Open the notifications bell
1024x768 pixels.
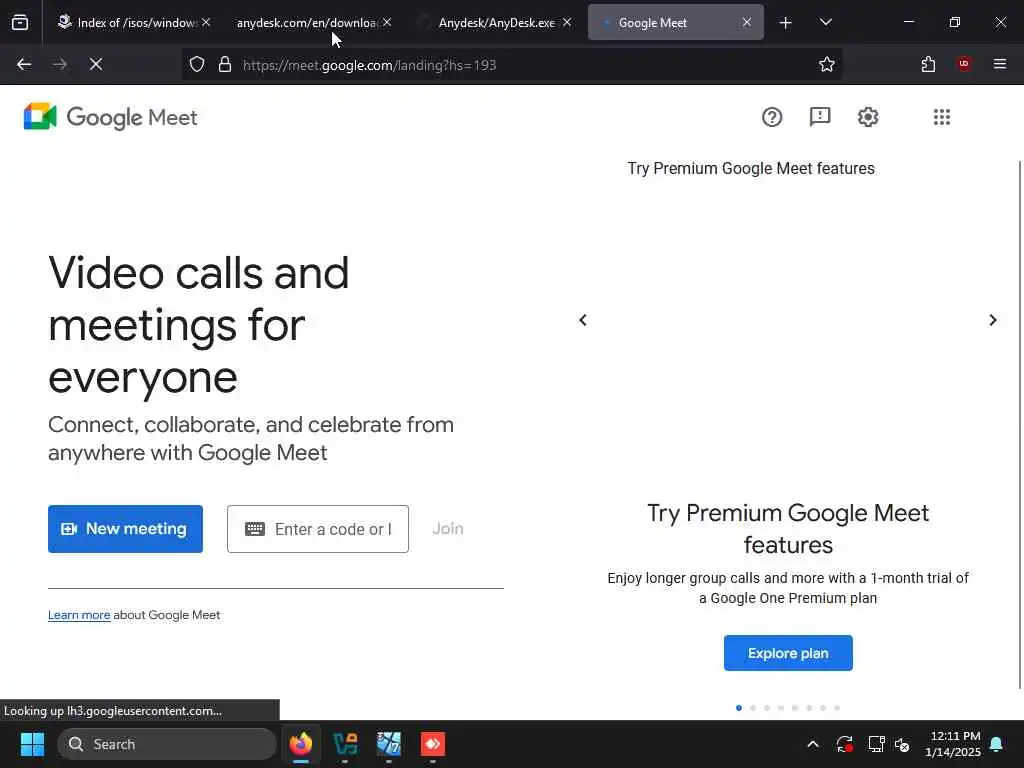(997, 744)
